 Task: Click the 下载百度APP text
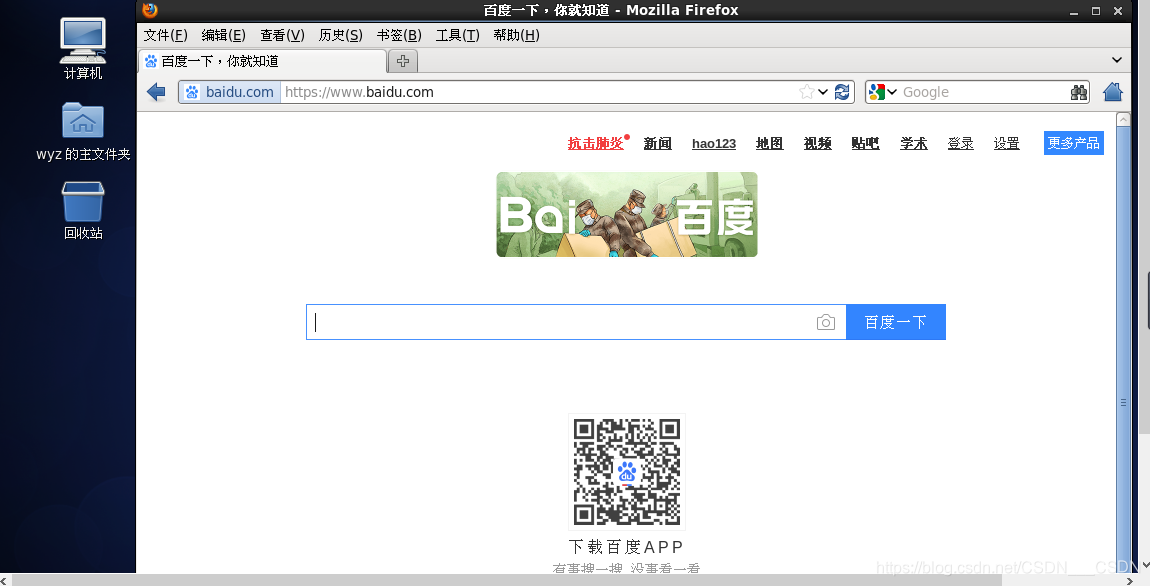[626, 546]
